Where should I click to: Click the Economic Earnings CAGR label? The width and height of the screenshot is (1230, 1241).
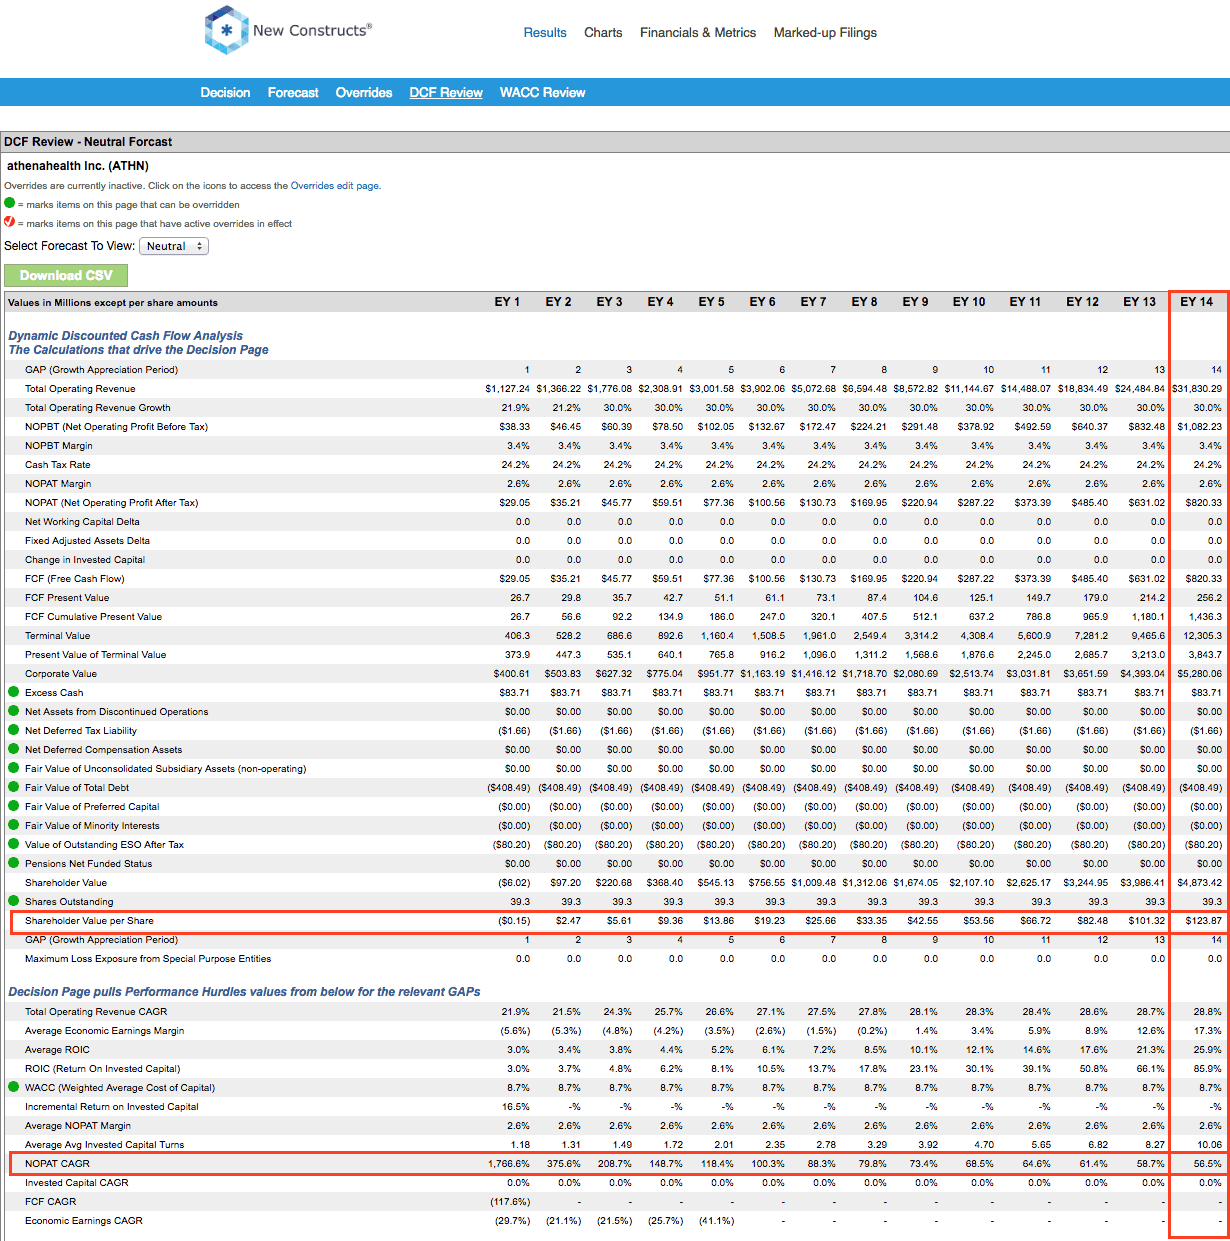pos(84,1221)
